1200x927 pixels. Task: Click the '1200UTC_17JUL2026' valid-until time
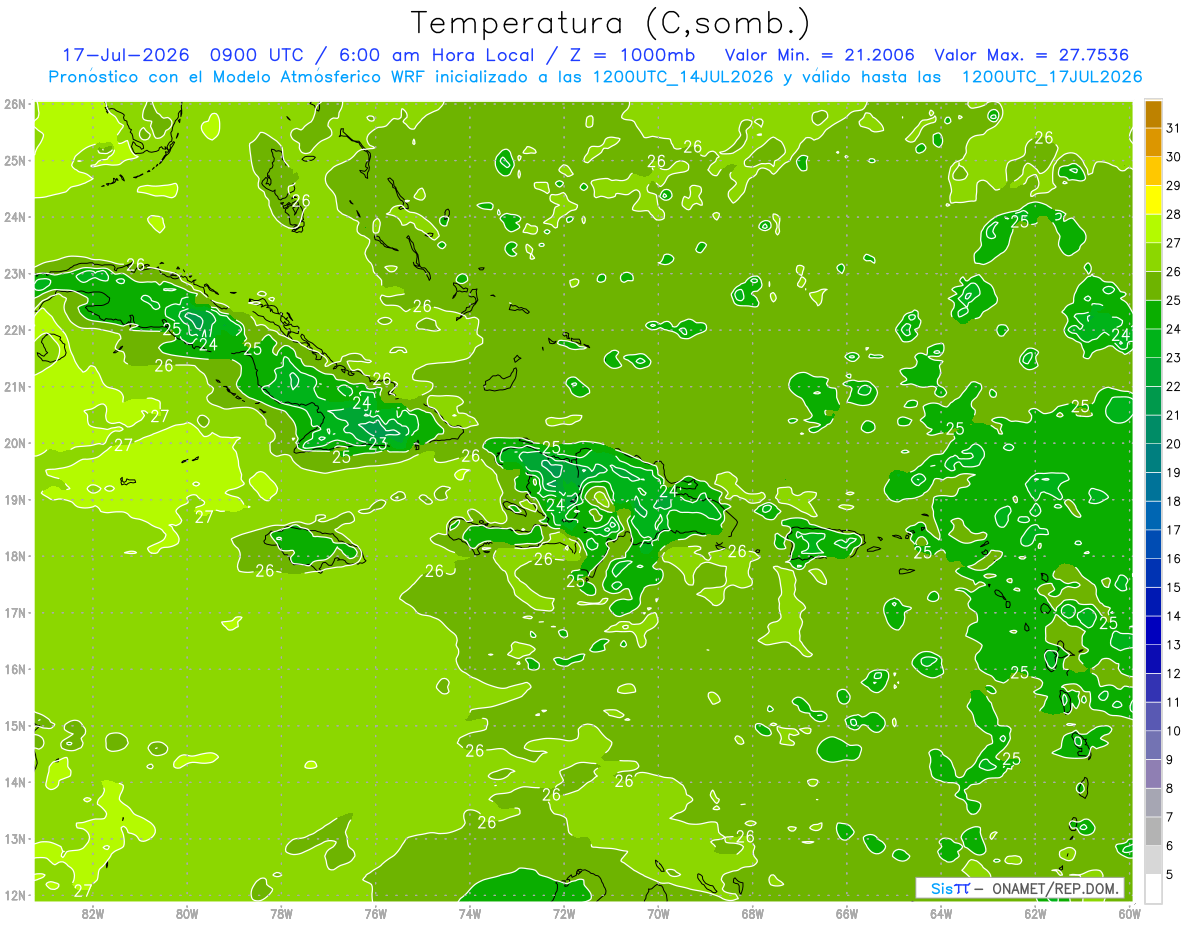[1052, 77]
